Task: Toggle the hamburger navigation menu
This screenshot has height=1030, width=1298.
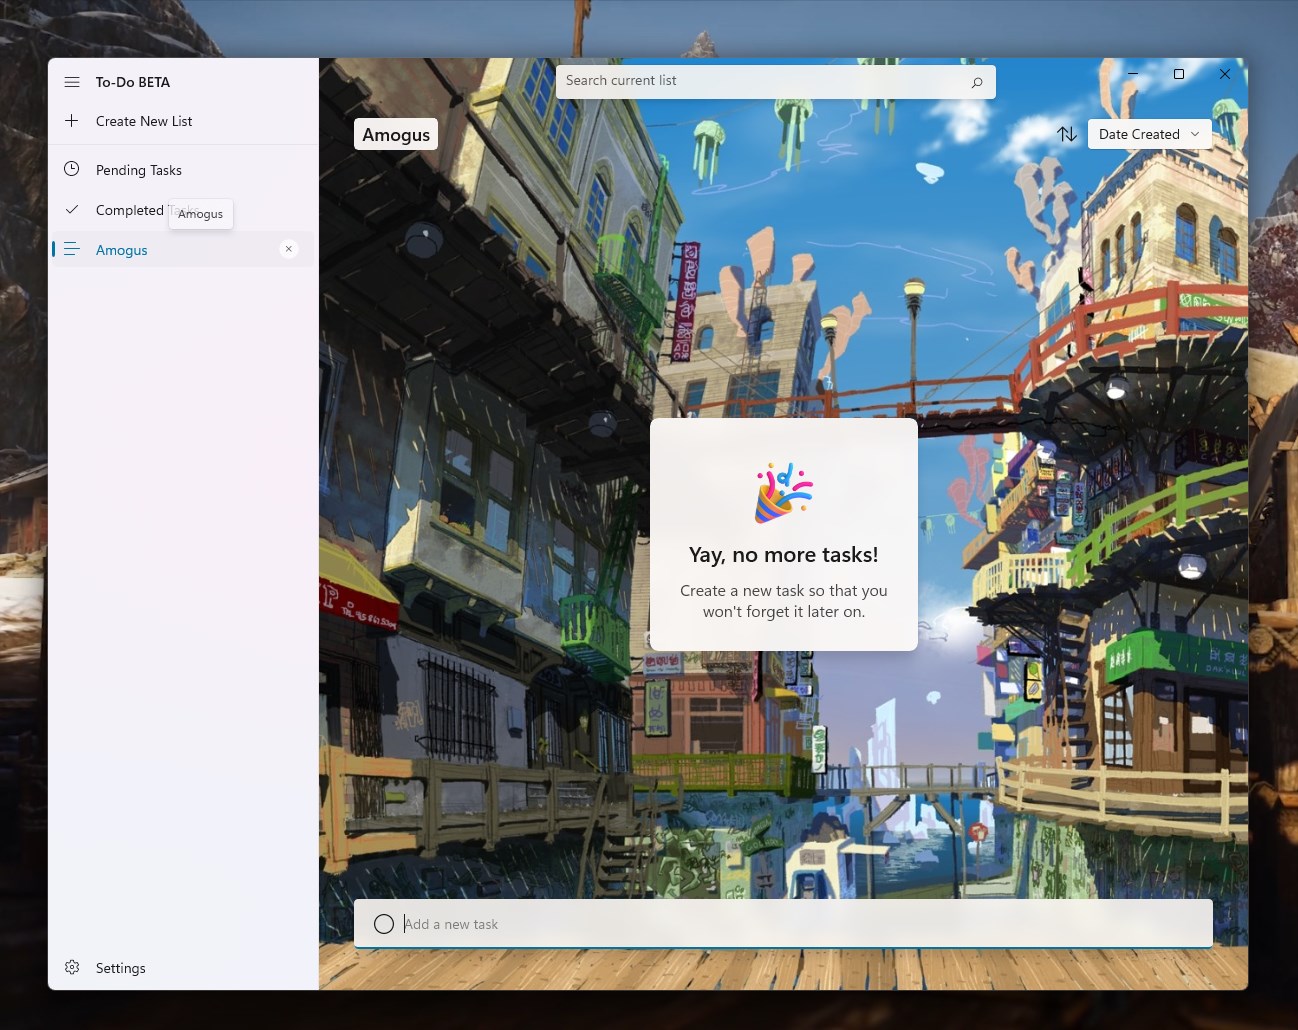Action: tap(72, 82)
